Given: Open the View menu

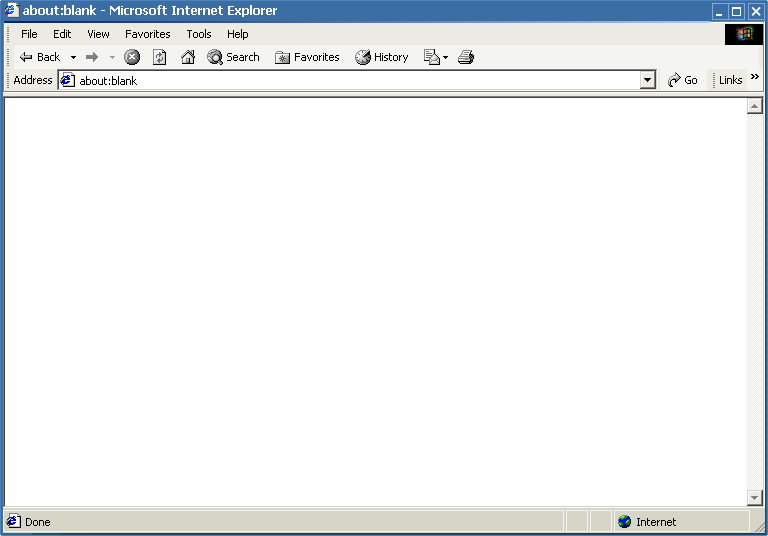Looking at the screenshot, I should click(98, 34).
